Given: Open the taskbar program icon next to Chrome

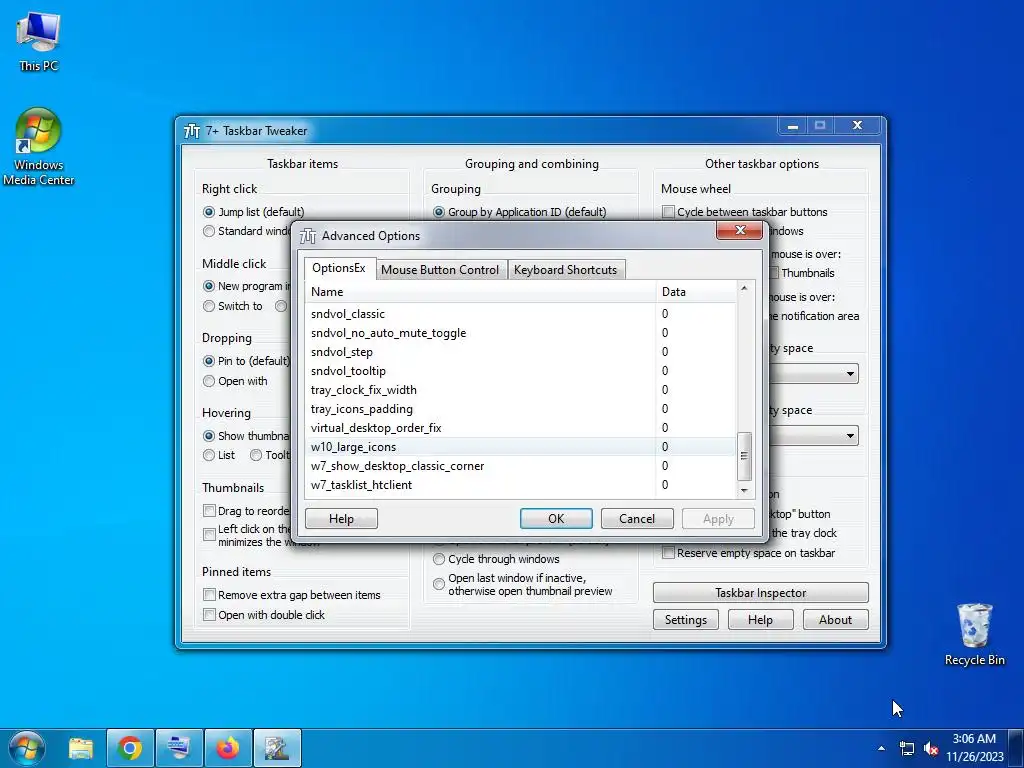Looking at the screenshot, I should pyautogui.click(x=179, y=748).
